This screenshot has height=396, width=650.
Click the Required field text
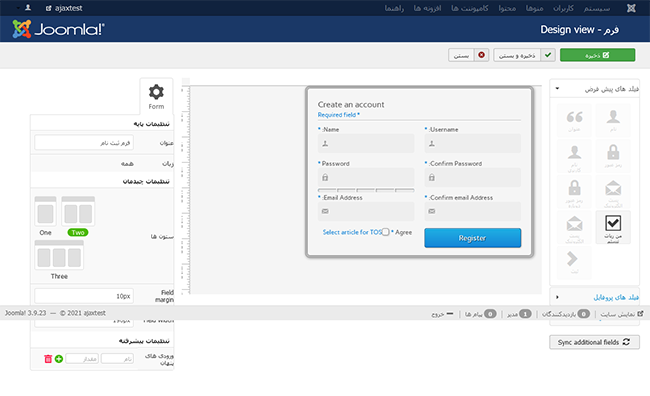tap(338, 115)
